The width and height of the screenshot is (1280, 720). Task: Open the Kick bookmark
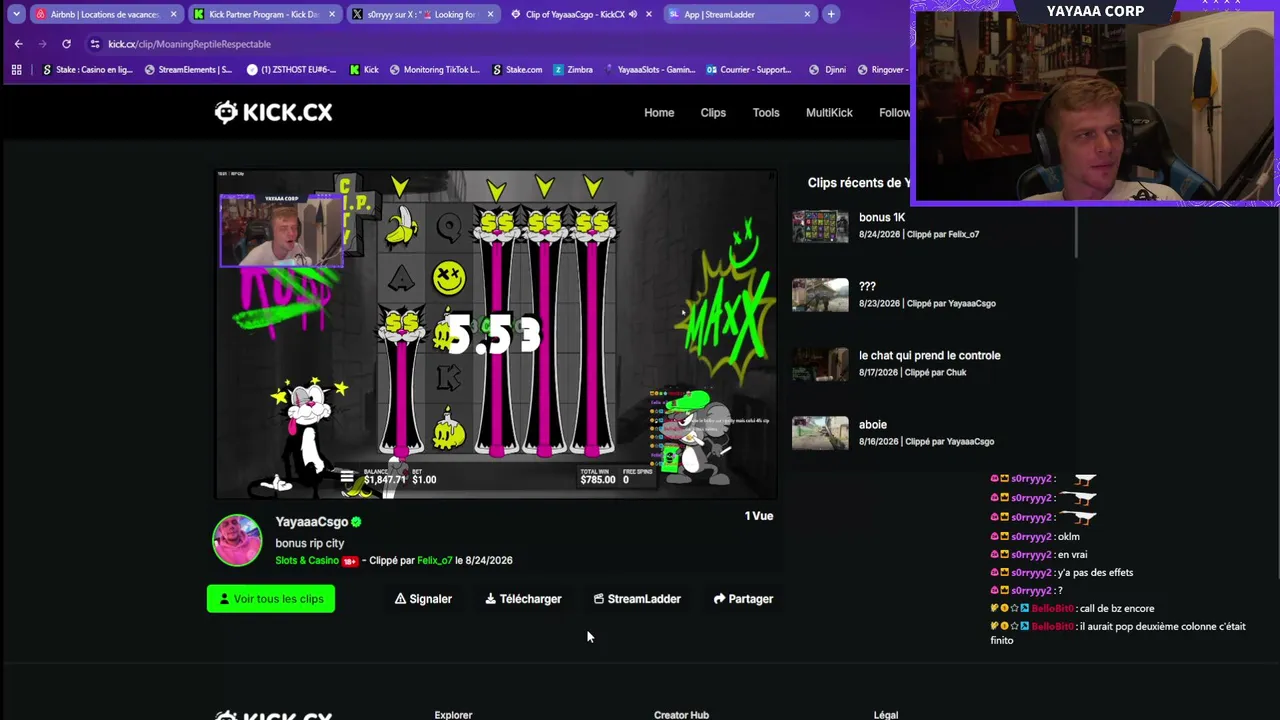click(364, 70)
